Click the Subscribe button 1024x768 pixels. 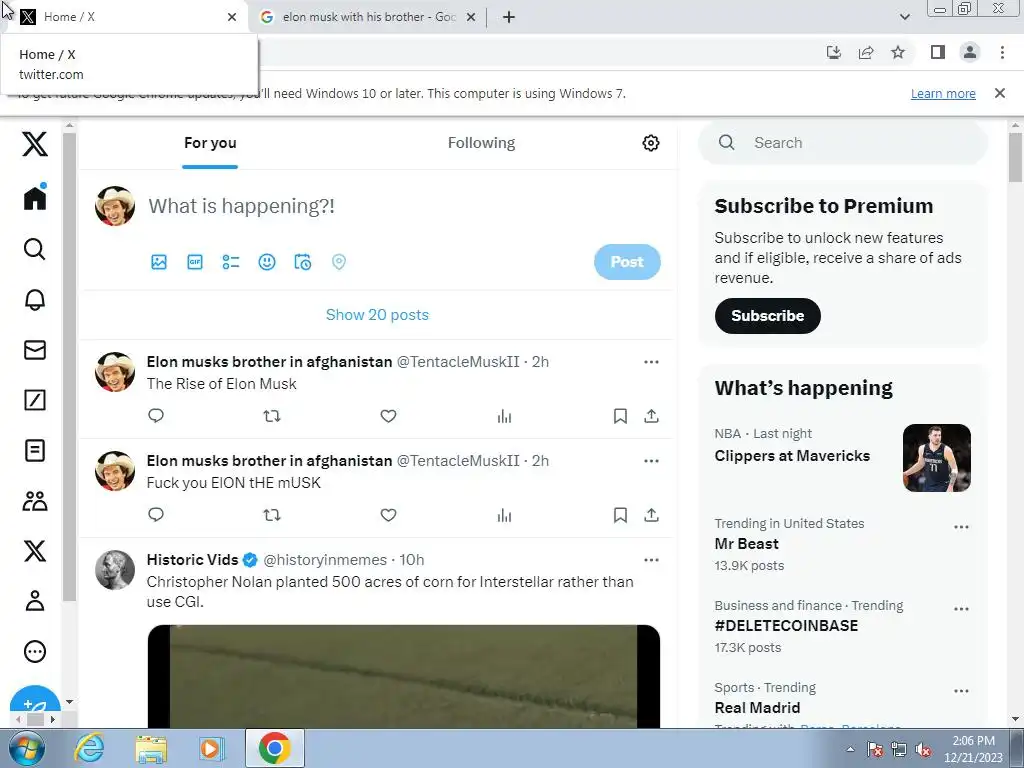point(767,316)
